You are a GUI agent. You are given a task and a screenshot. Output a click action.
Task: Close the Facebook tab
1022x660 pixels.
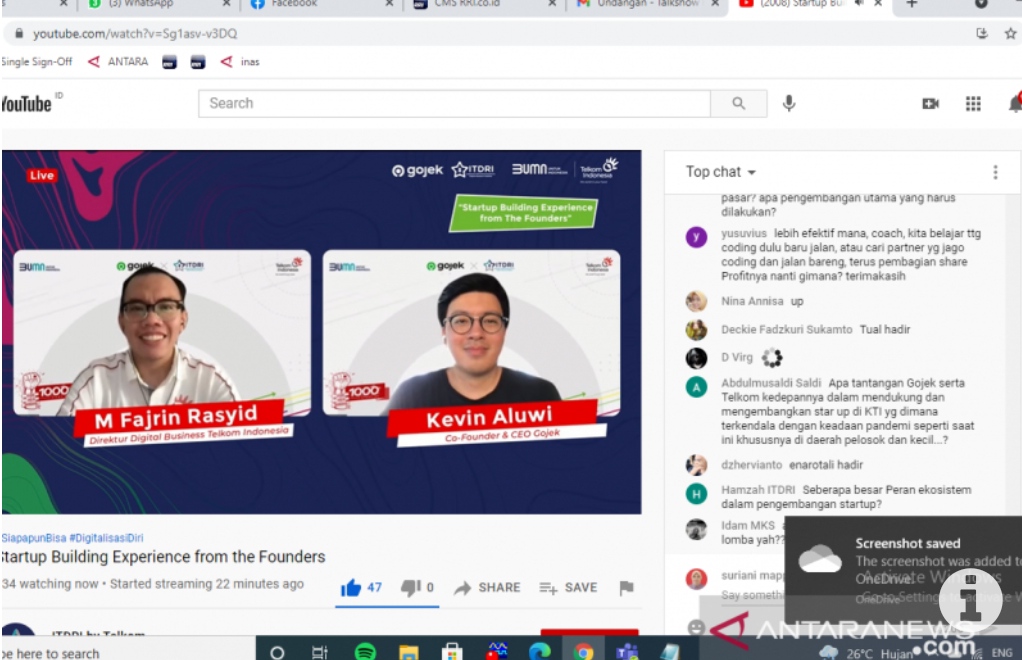389,4
